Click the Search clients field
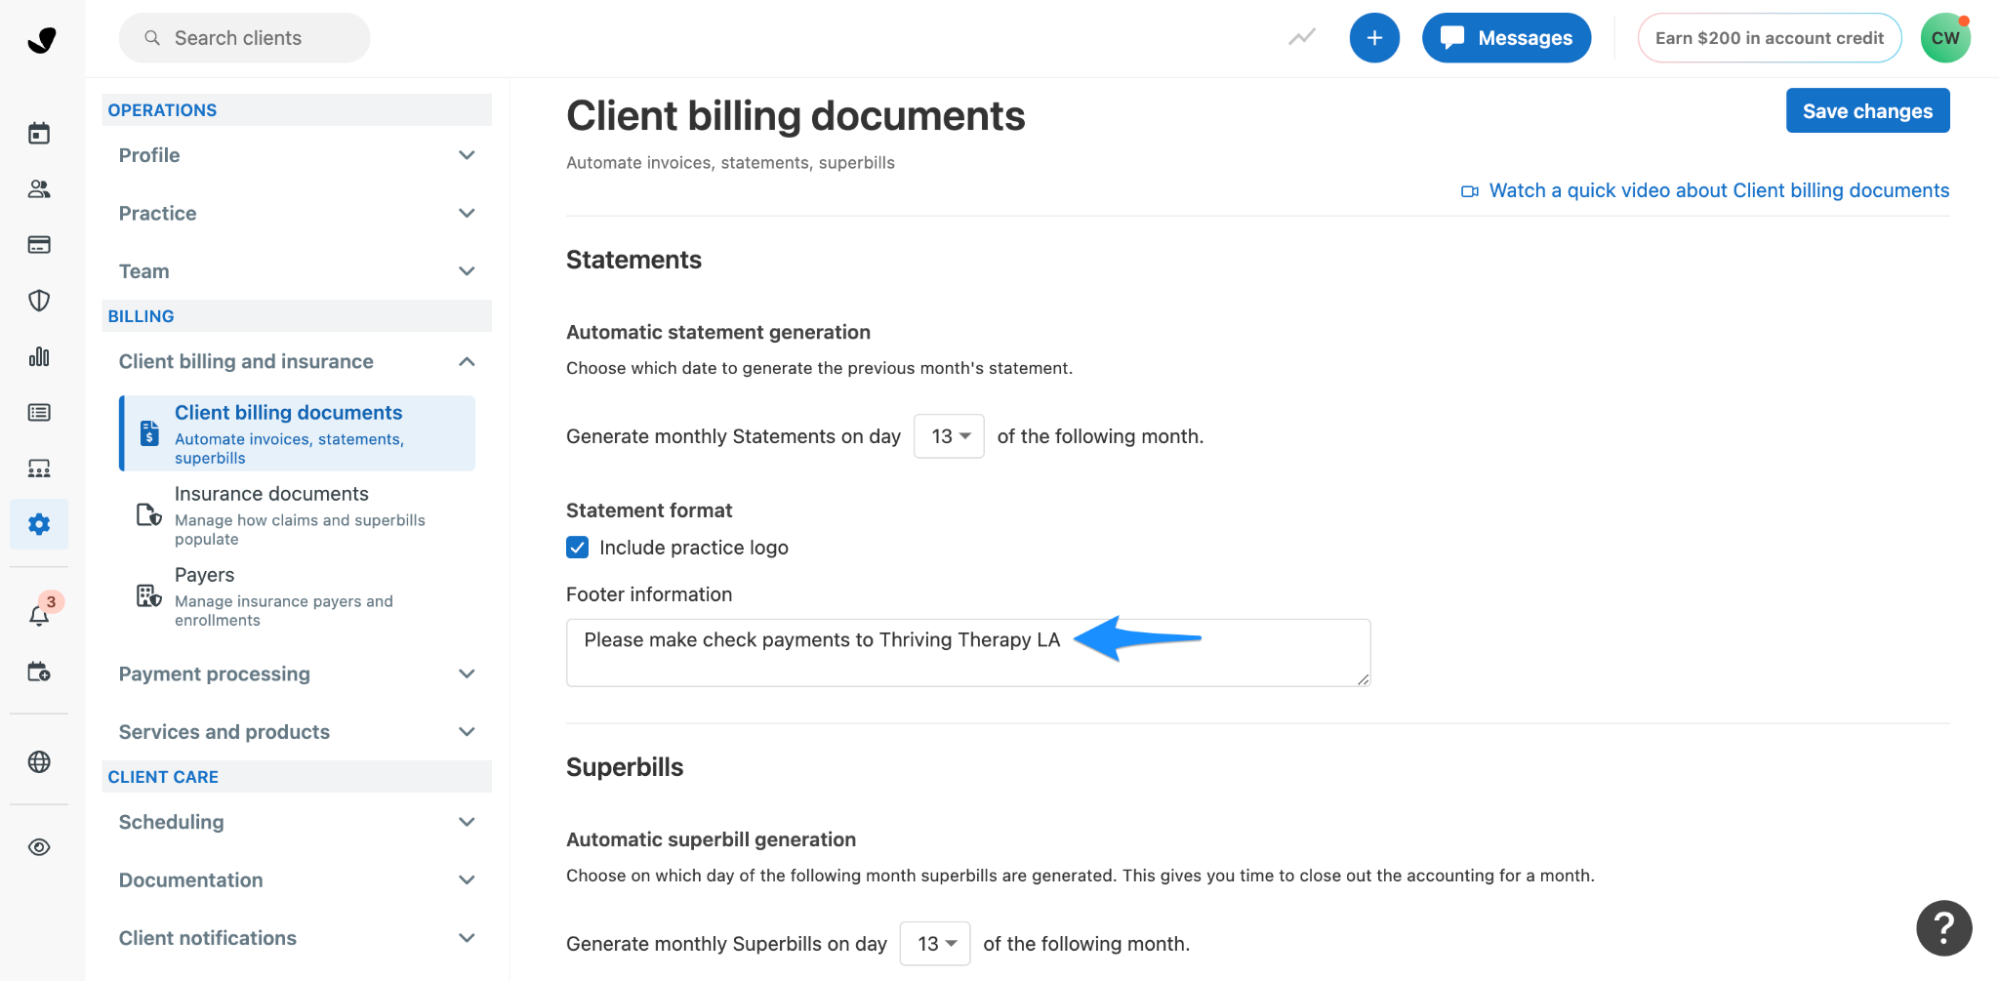Image resolution: width=1999 pixels, height=981 pixels. (x=244, y=38)
